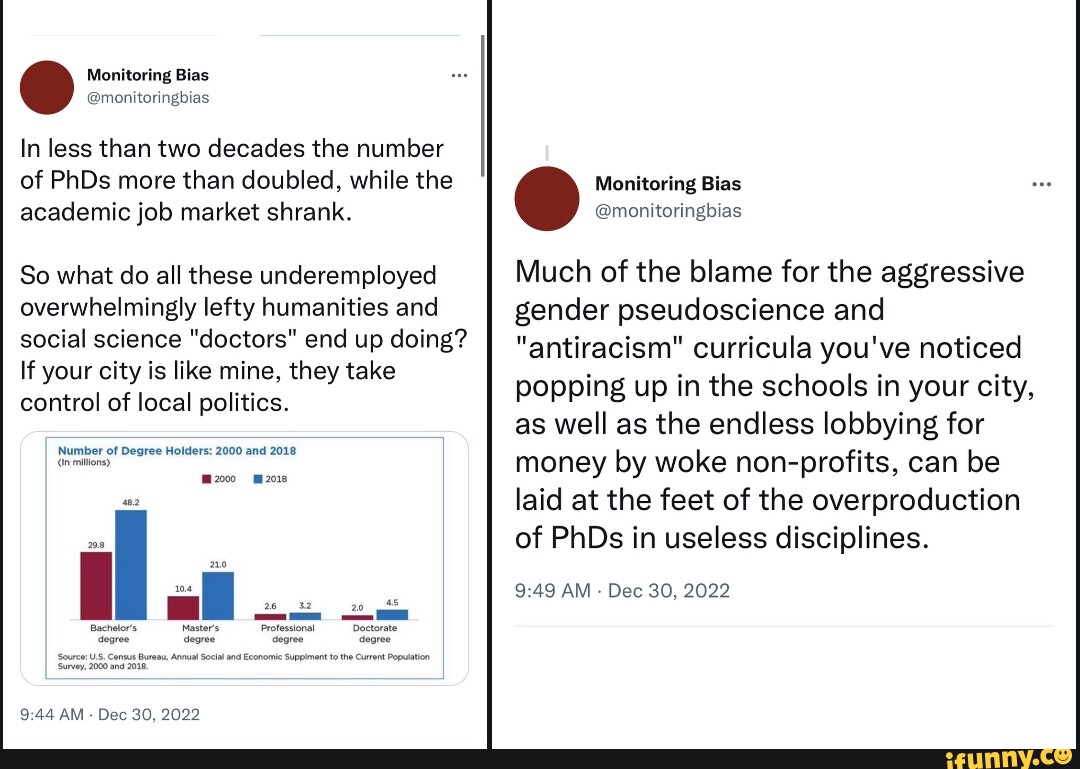The width and height of the screenshot is (1080, 769).
Task: Click the 9:44 AM Dec 30 timestamp
Action: [x=110, y=714]
